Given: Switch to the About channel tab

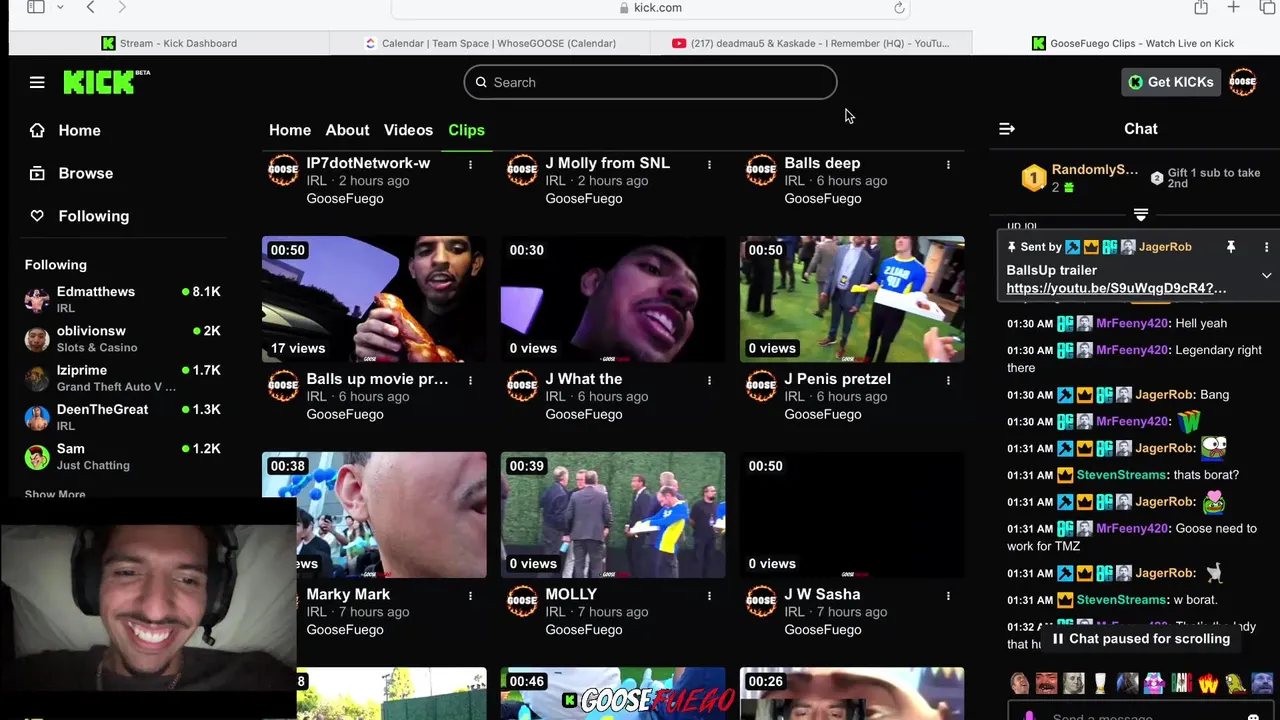Looking at the screenshot, I should click(347, 130).
